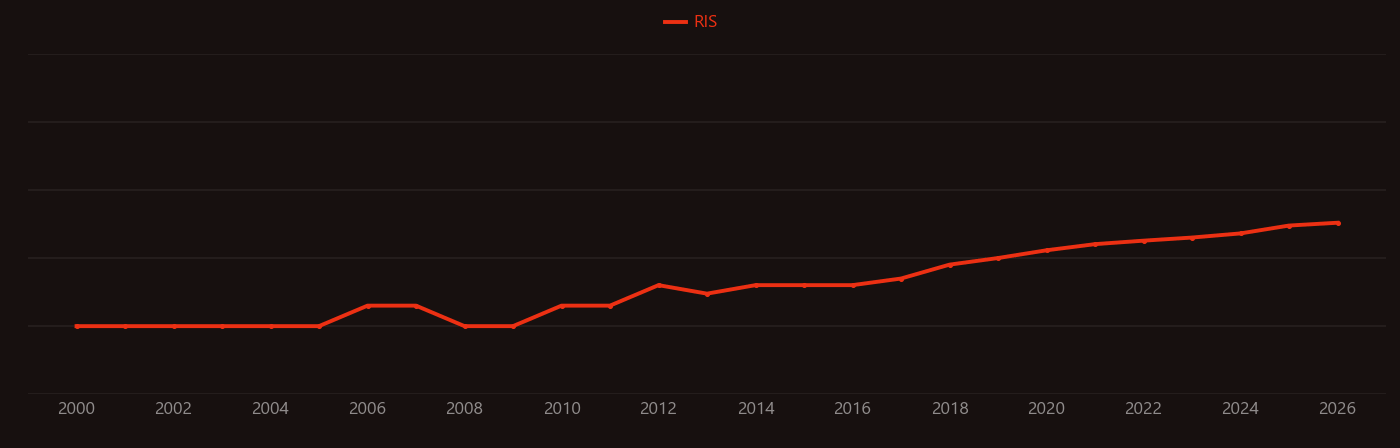
Task: Click the 2014 x-axis label
Action: [x=756, y=409]
